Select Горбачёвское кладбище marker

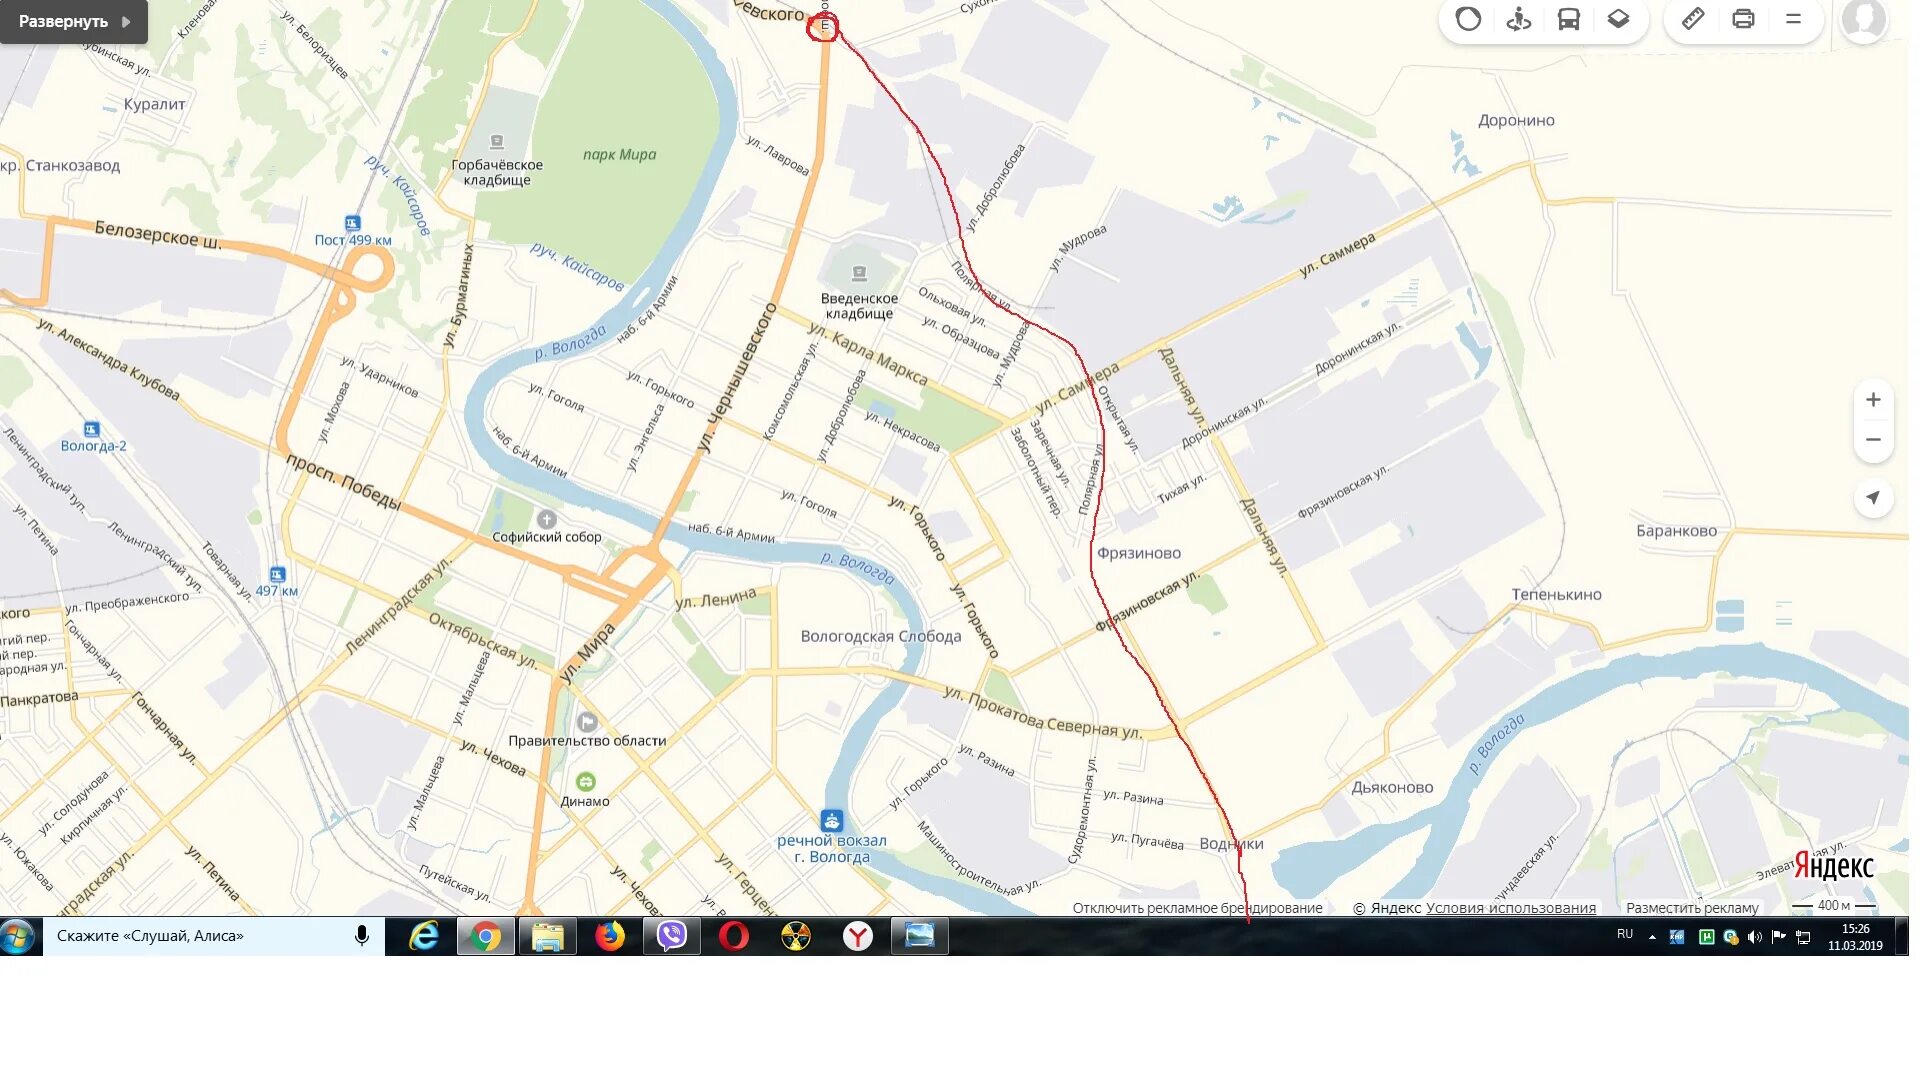(496, 142)
